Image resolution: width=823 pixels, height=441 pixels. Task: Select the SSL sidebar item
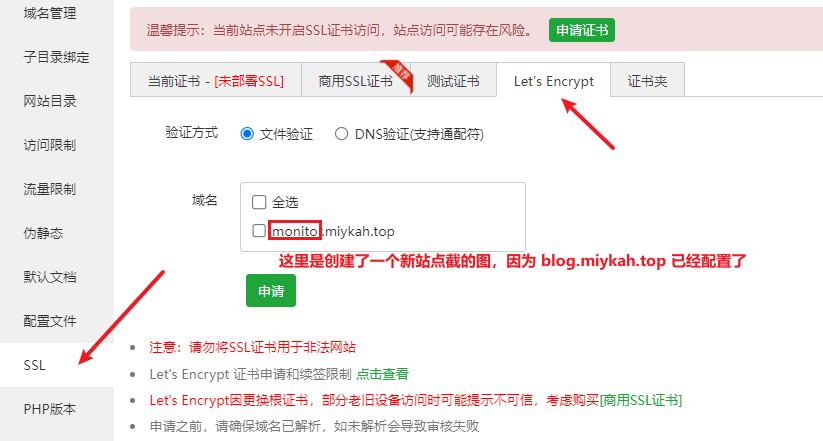pyautogui.click(x=57, y=365)
